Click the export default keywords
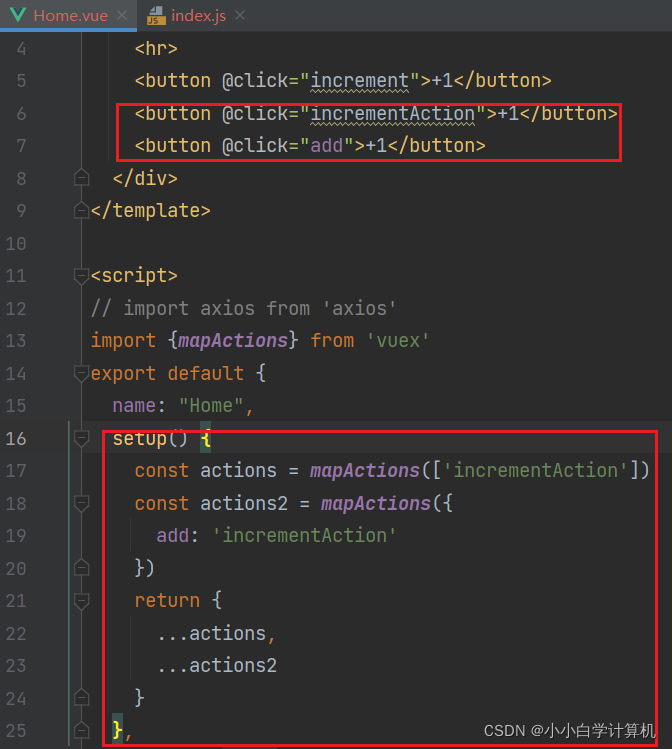Screen dimensions: 672x749 click(x=167, y=374)
